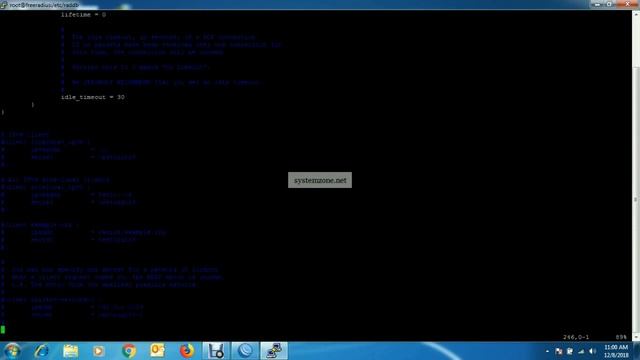The width and height of the screenshot is (640, 360).
Task: Click the green vim cursor block
Action: (3, 329)
